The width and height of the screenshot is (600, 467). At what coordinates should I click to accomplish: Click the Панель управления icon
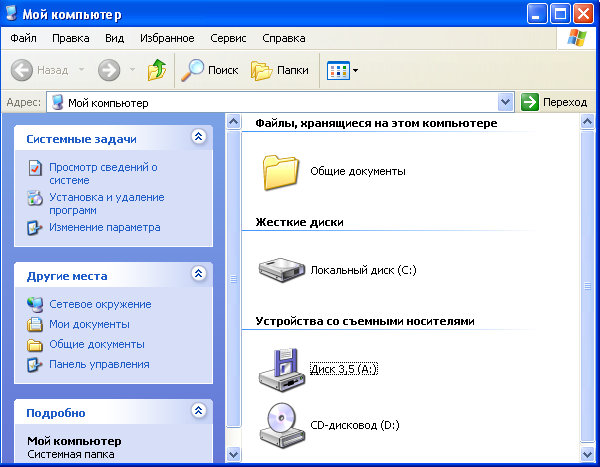pyautogui.click(x=34, y=364)
